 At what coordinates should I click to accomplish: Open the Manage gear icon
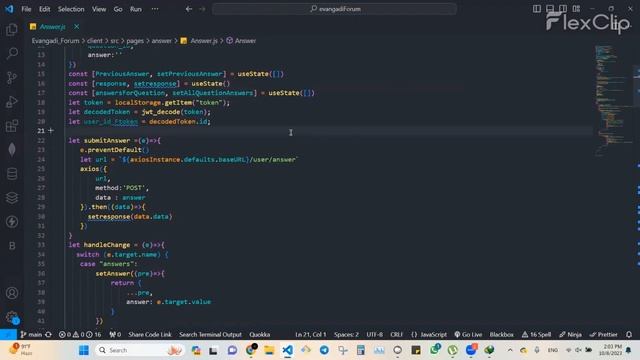[x=12, y=317]
